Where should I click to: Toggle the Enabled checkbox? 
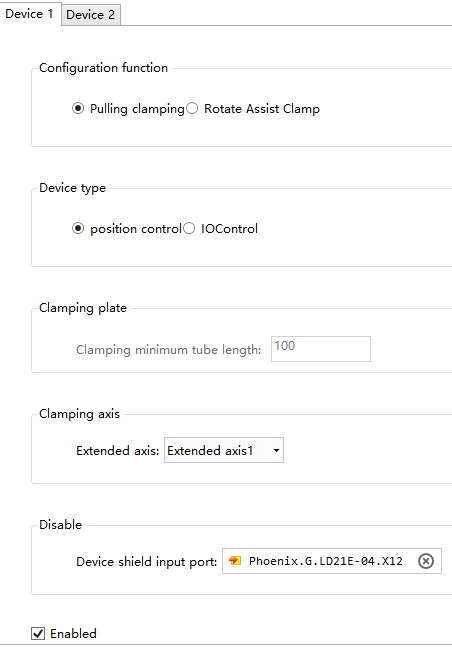click(x=38, y=633)
